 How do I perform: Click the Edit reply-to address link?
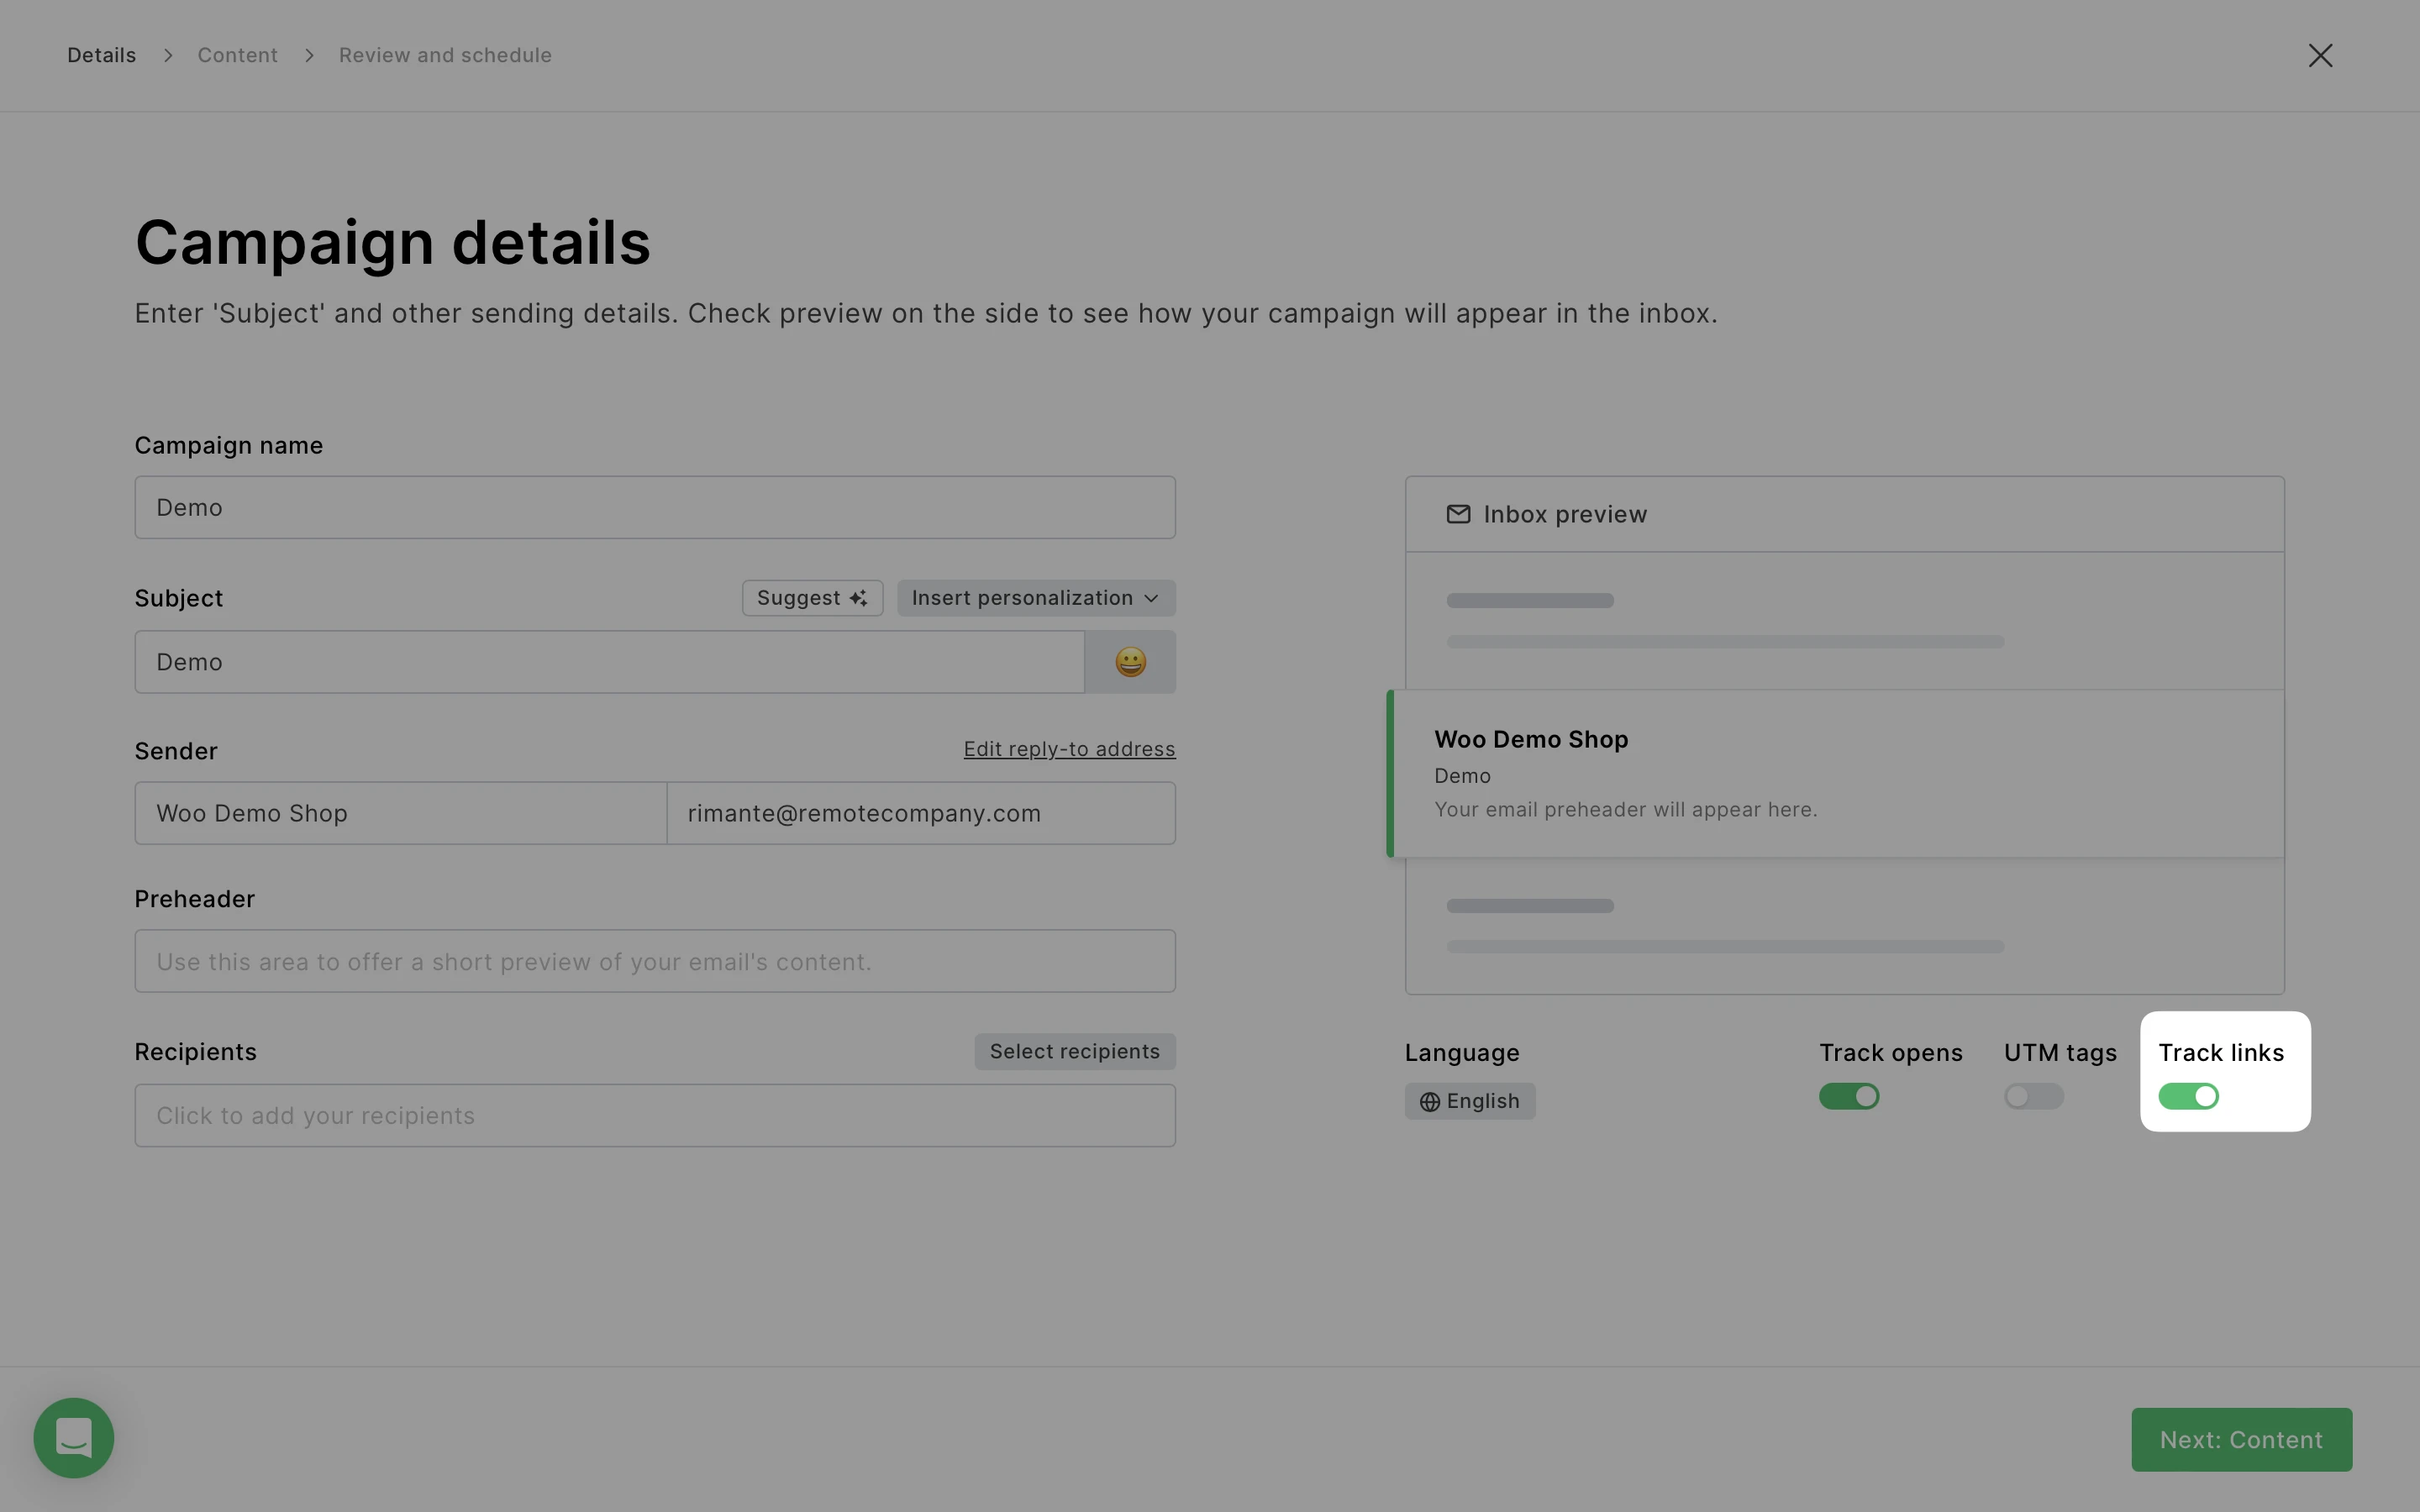click(1069, 749)
